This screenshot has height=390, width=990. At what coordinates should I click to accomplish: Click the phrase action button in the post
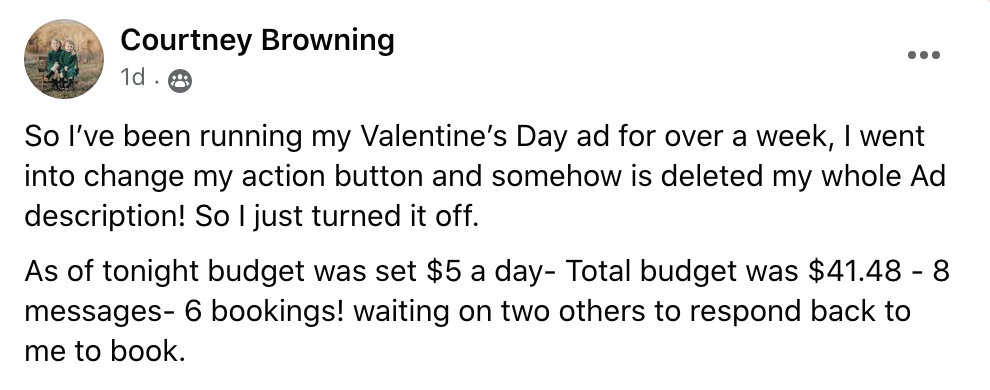click(332, 177)
